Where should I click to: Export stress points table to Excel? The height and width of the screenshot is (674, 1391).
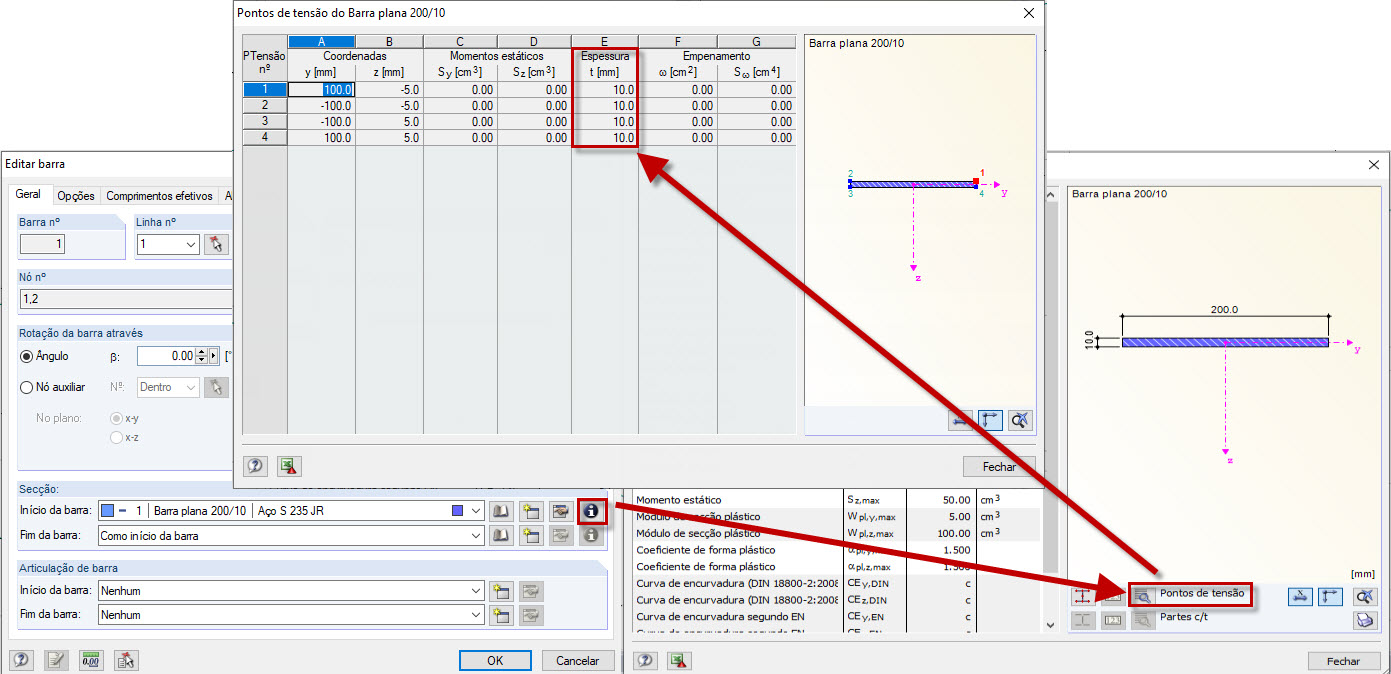tap(289, 466)
